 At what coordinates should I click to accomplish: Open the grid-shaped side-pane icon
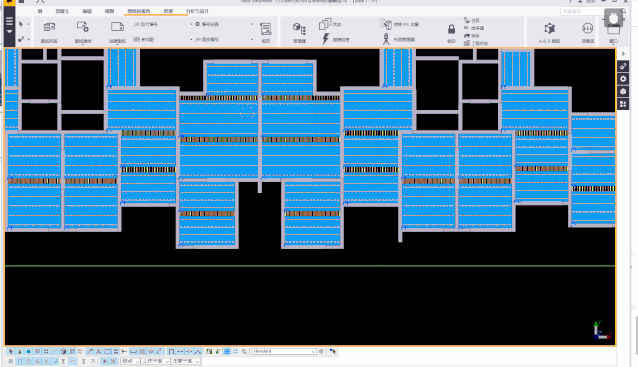[623, 104]
